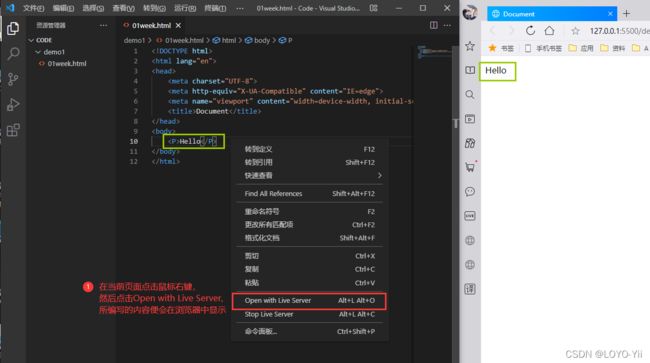Choose Open with Live Server
The image size is (650, 363).
tap(310, 301)
